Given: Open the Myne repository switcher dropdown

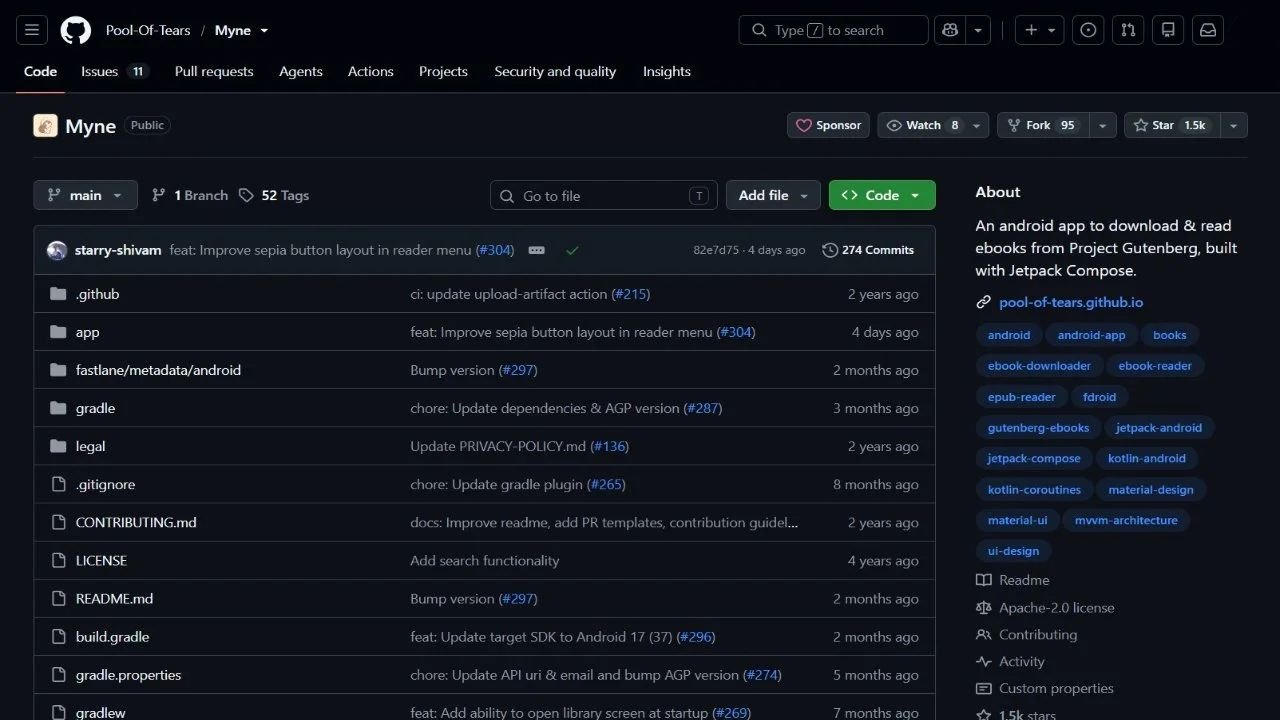Looking at the screenshot, I should [x=264, y=30].
